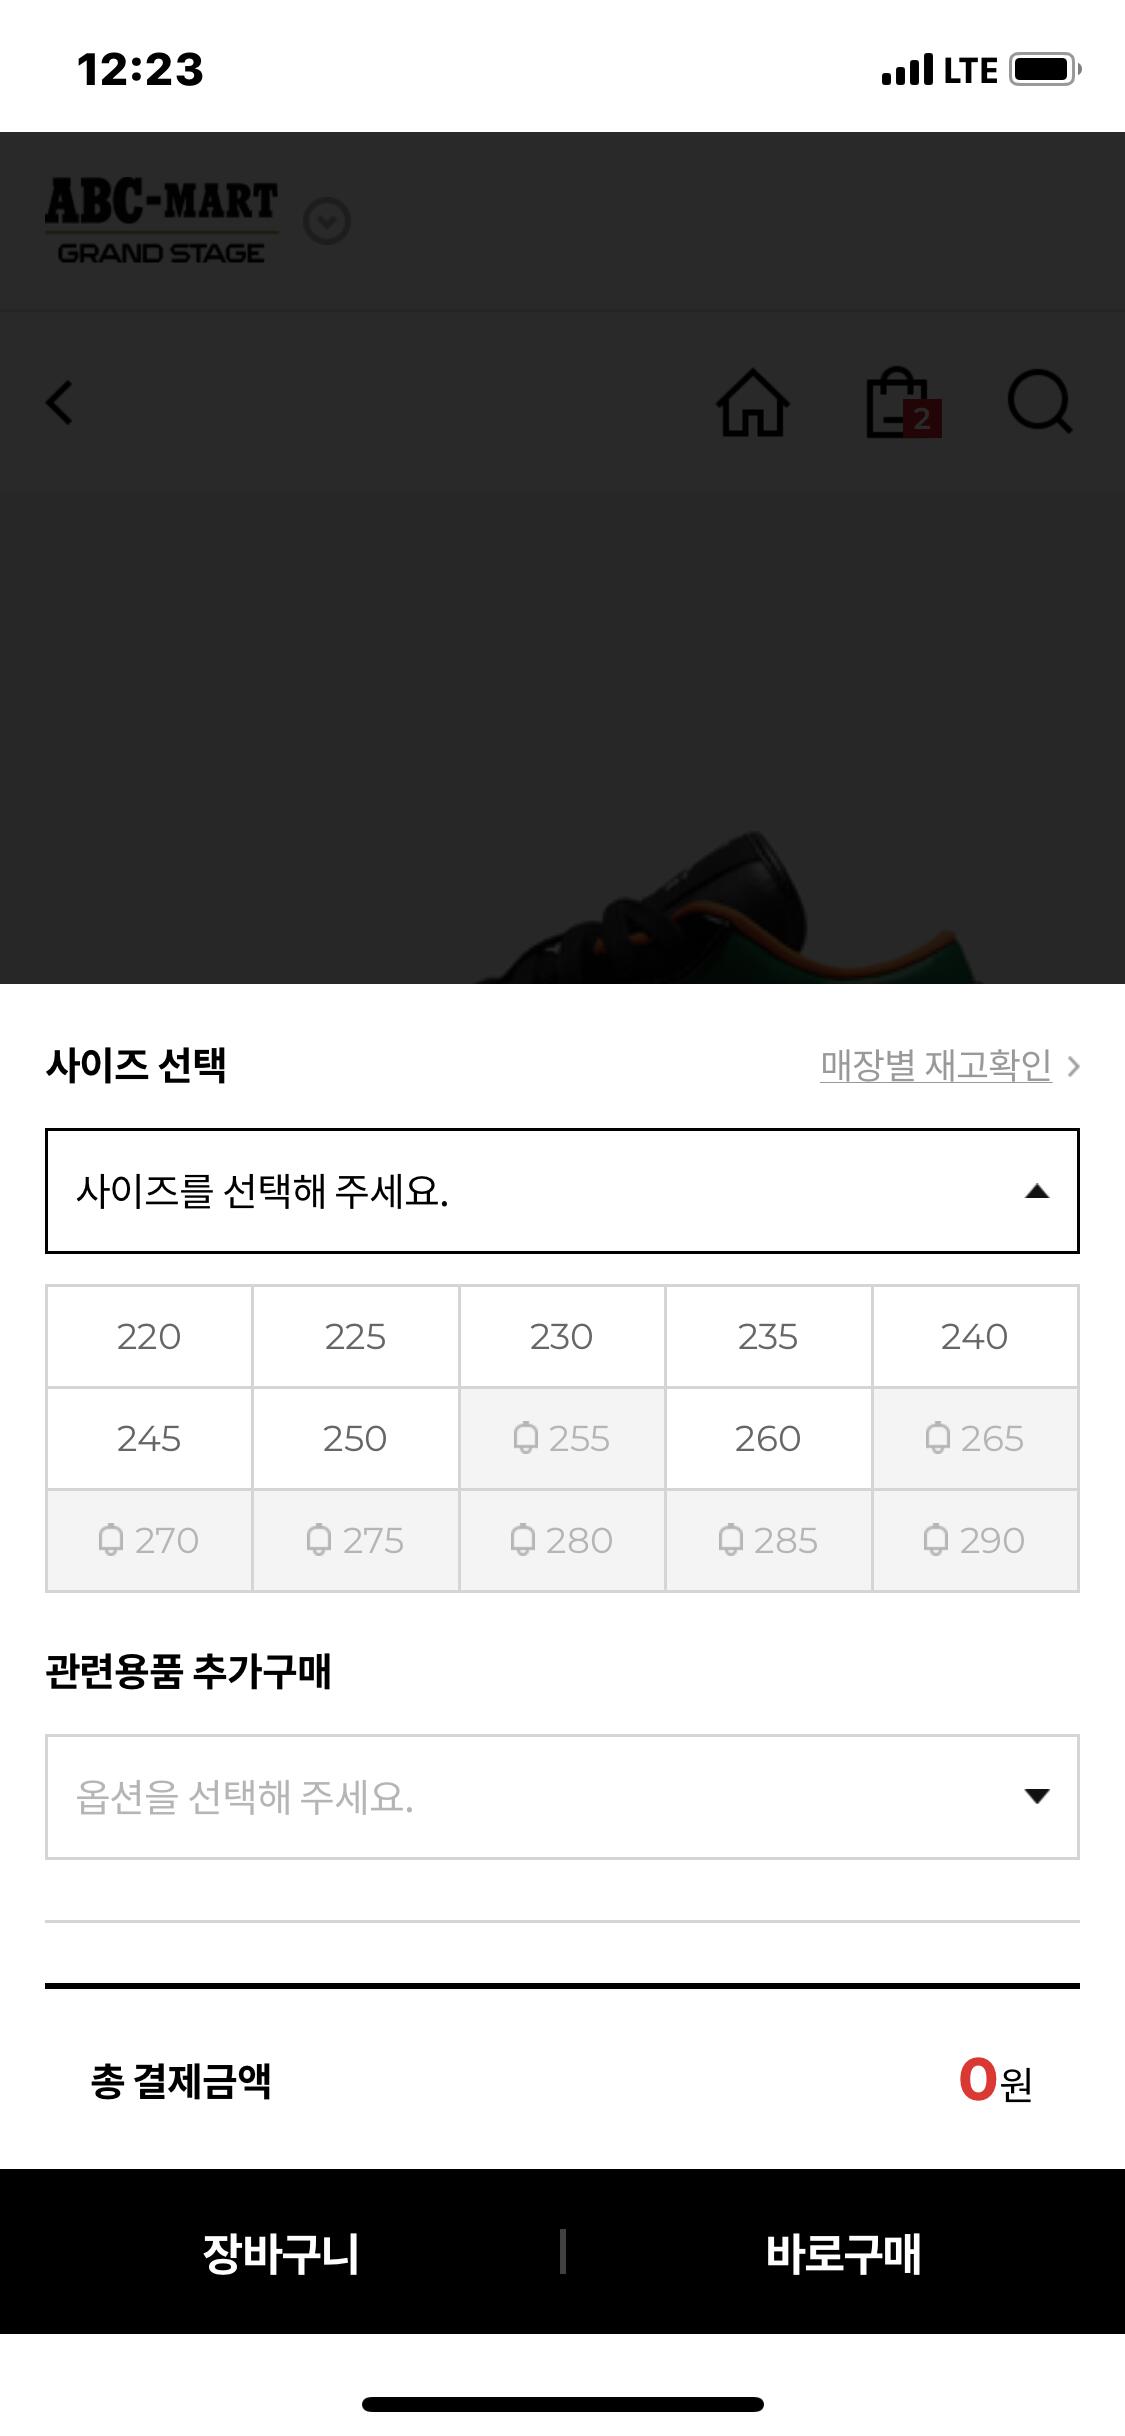This screenshot has height=2436, width=1125.
Task: Select size 235
Action: pos(768,1336)
